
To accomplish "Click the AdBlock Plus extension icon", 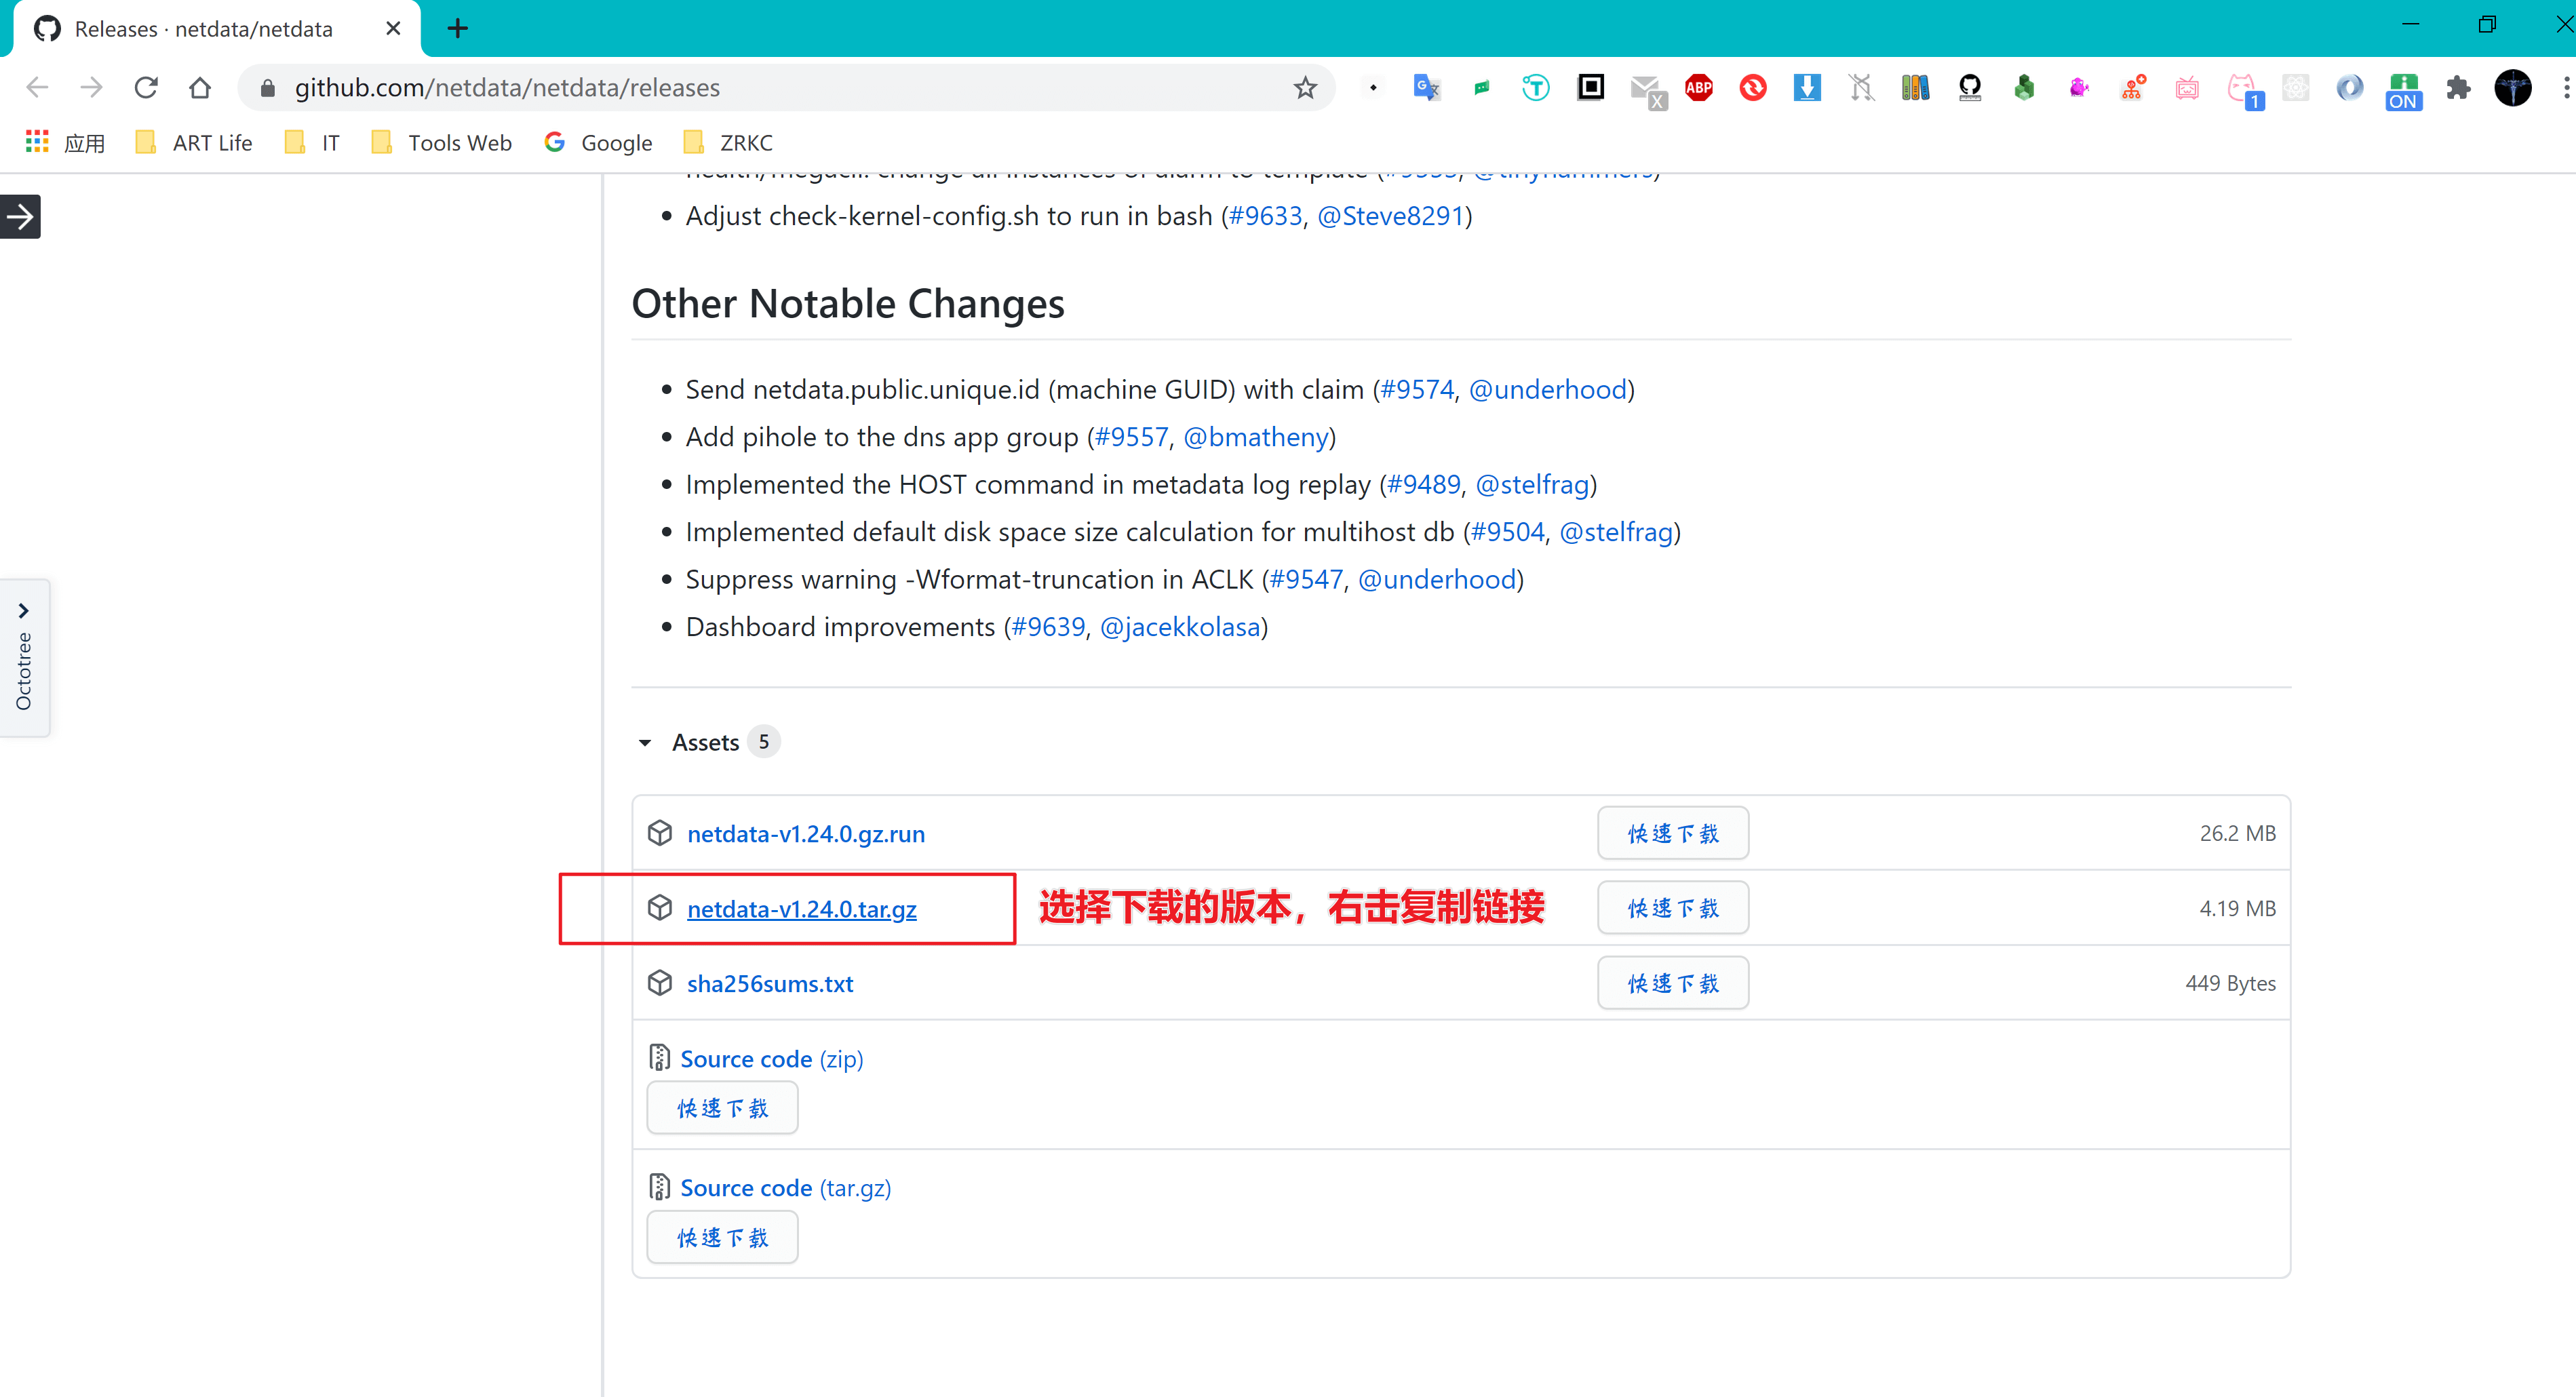I will tap(1698, 88).
